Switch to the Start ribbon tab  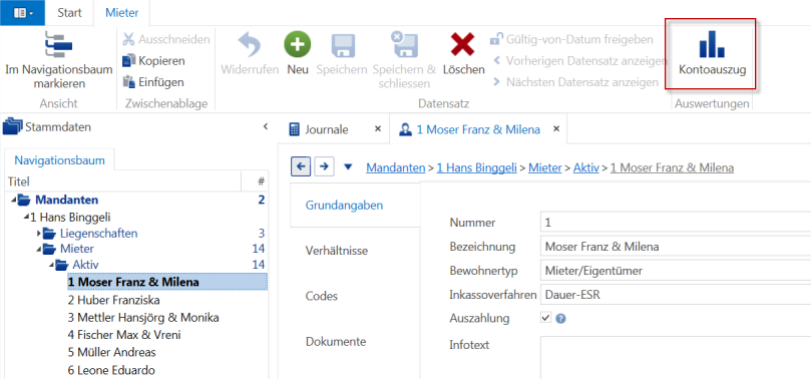[x=69, y=13]
